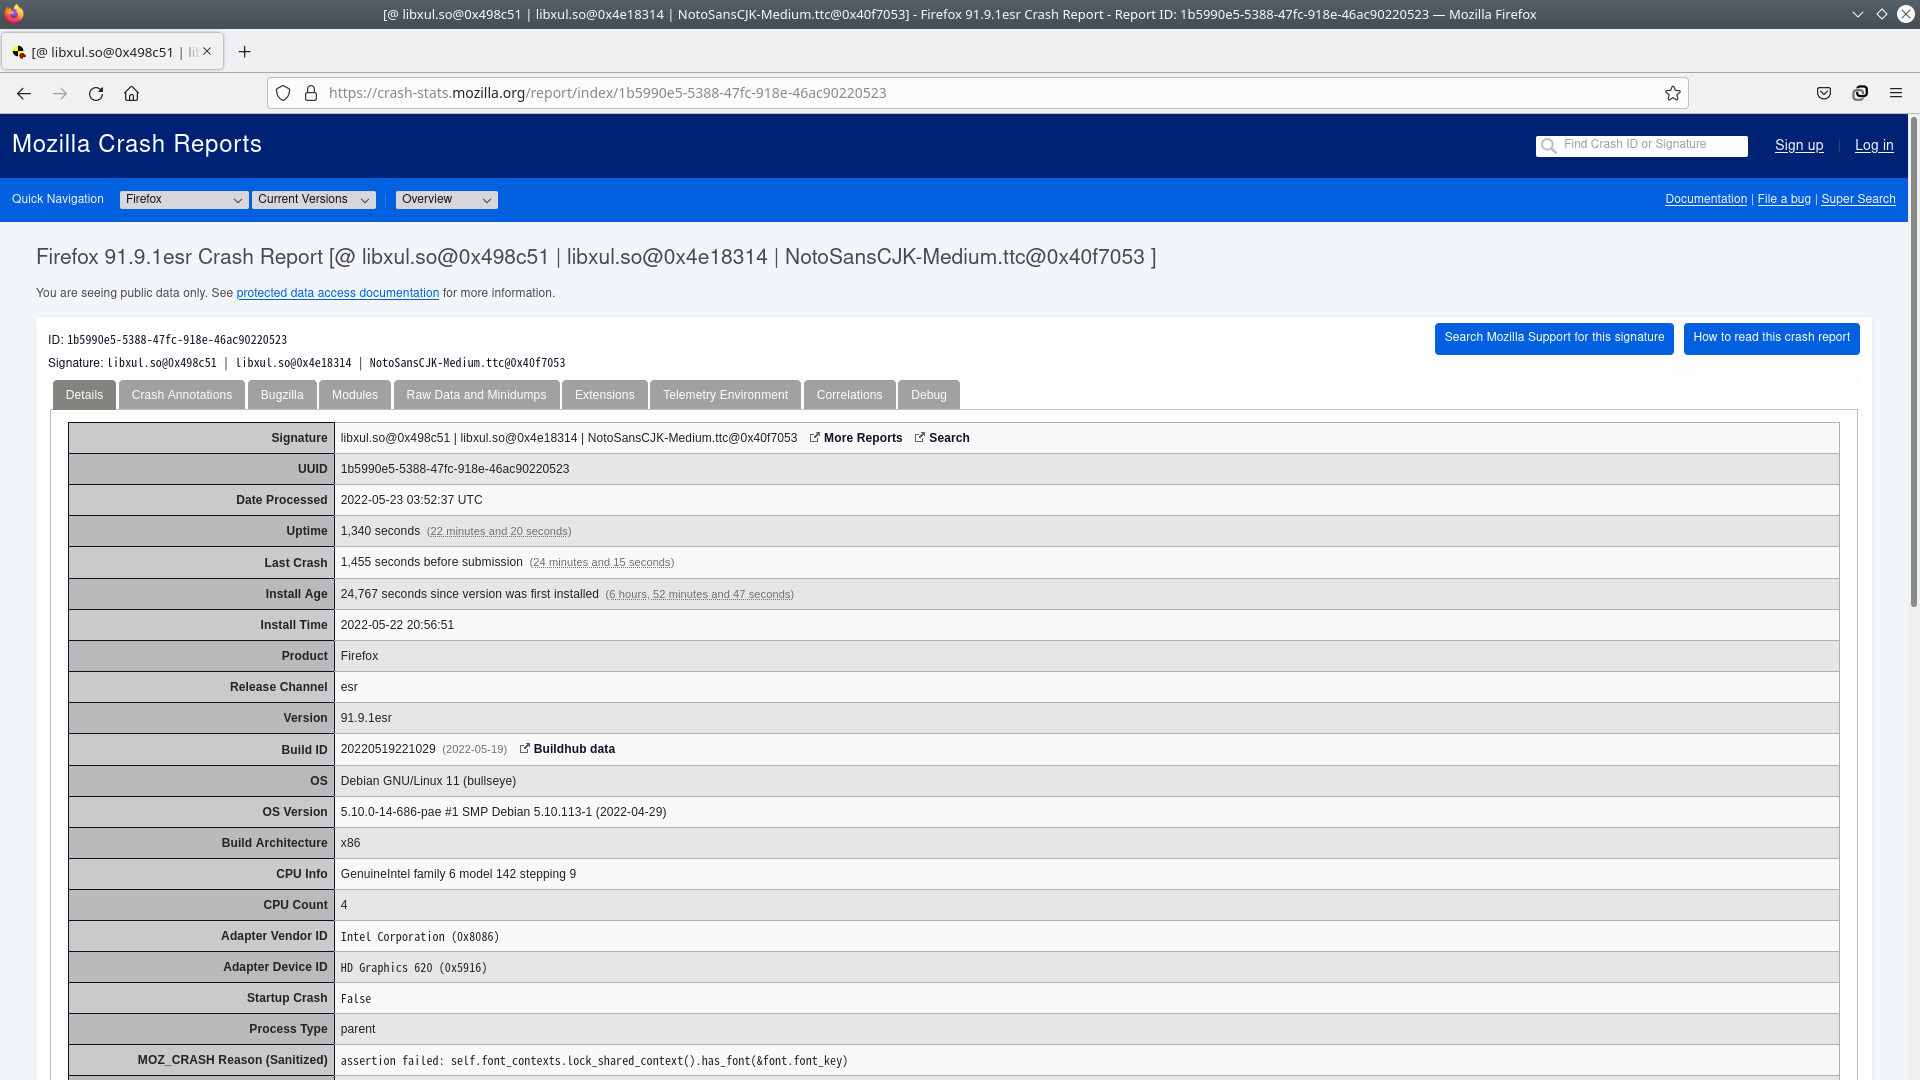This screenshot has width=1920, height=1080.
Task: Click the Build Architecture x86 value
Action: [350, 843]
